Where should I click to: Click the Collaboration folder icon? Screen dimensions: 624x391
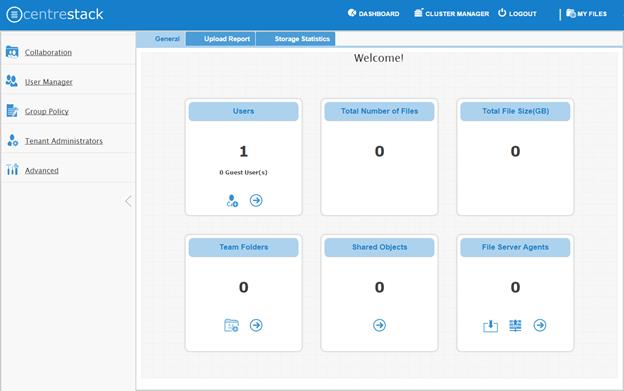tap(12, 52)
